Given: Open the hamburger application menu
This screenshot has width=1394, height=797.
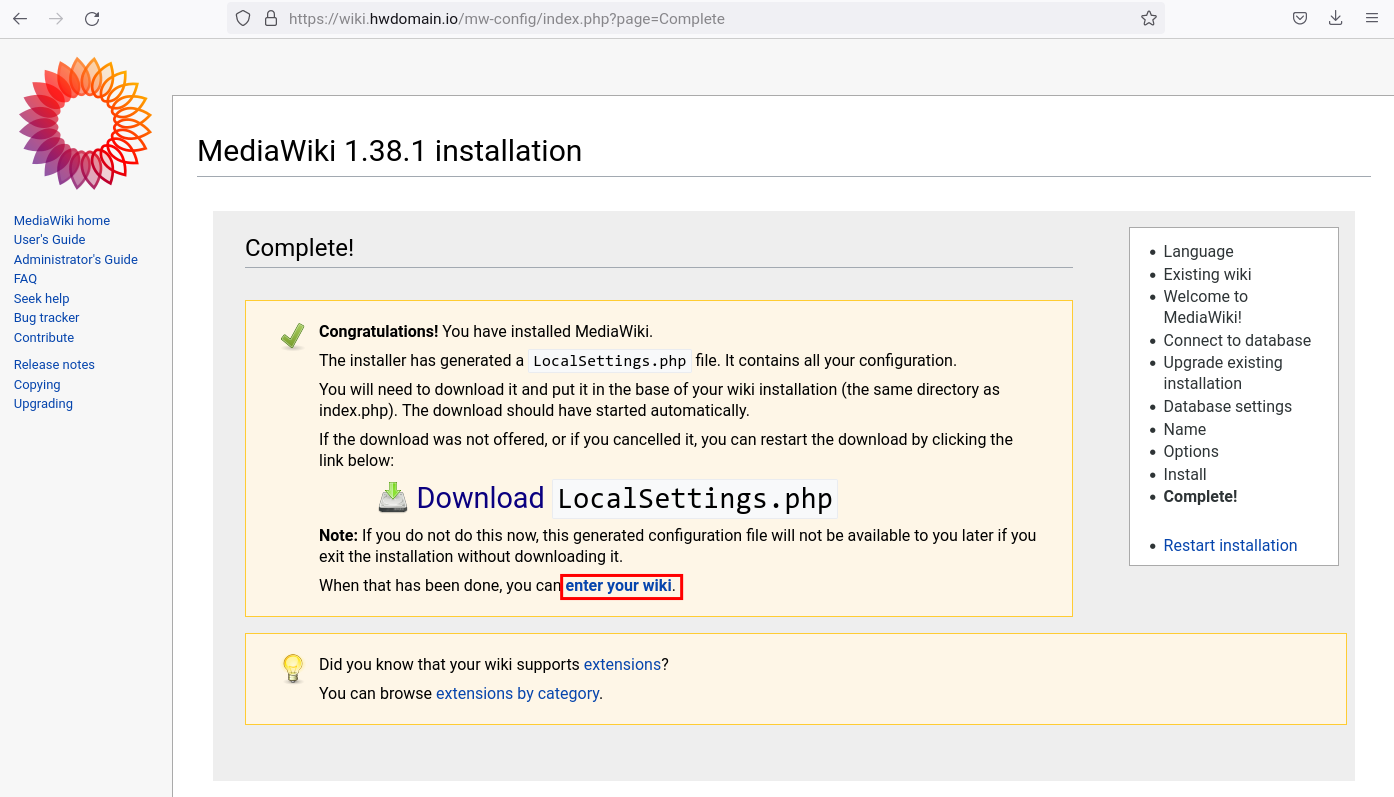Looking at the screenshot, I should pyautogui.click(x=1372, y=18).
